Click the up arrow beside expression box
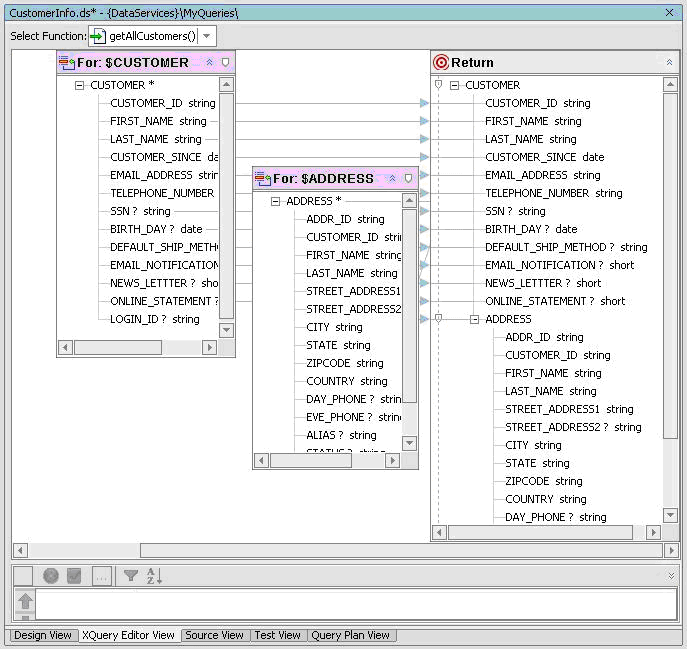687x649 pixels. click(x=25, y=601)
